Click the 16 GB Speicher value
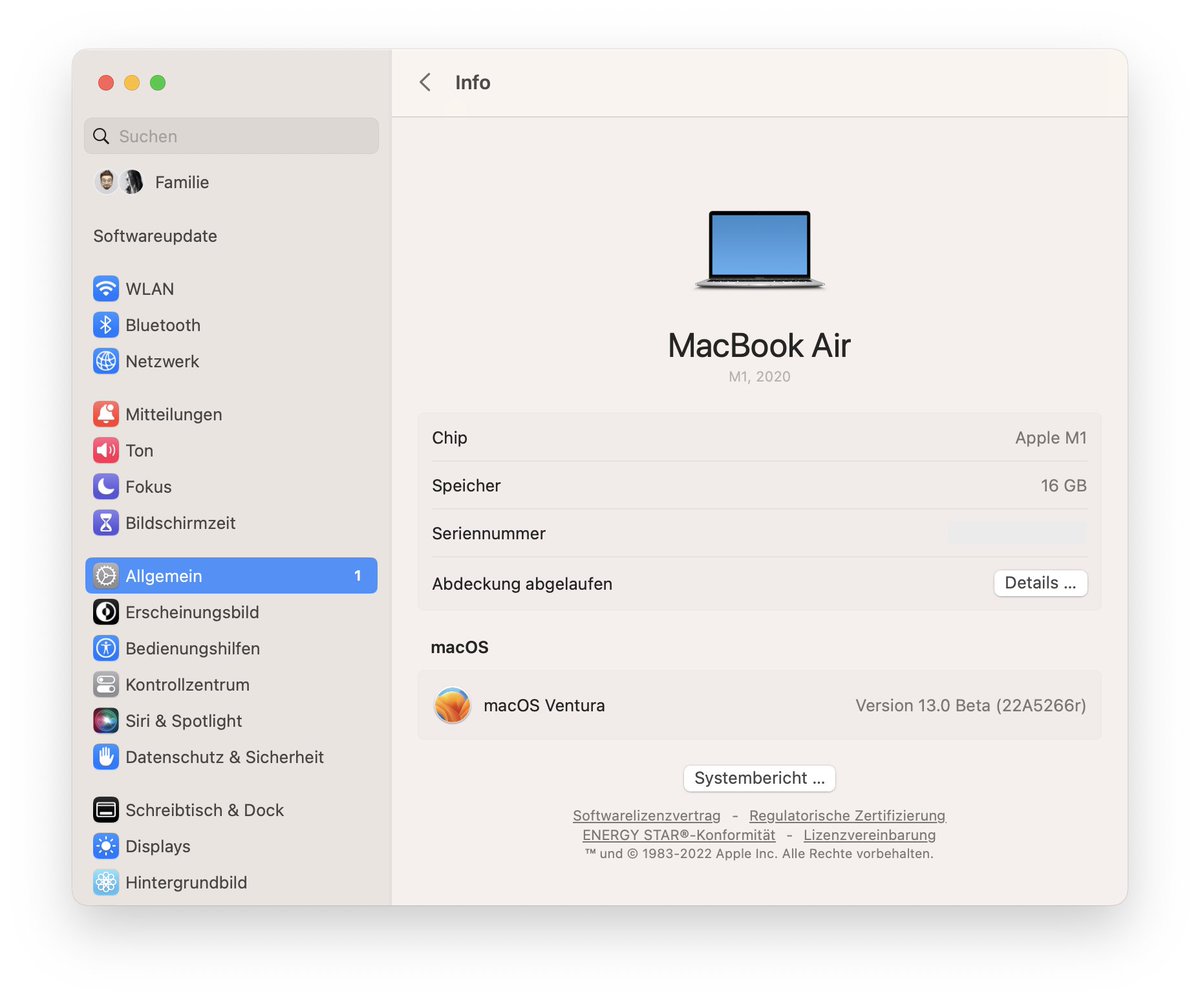 point(1064,486)
